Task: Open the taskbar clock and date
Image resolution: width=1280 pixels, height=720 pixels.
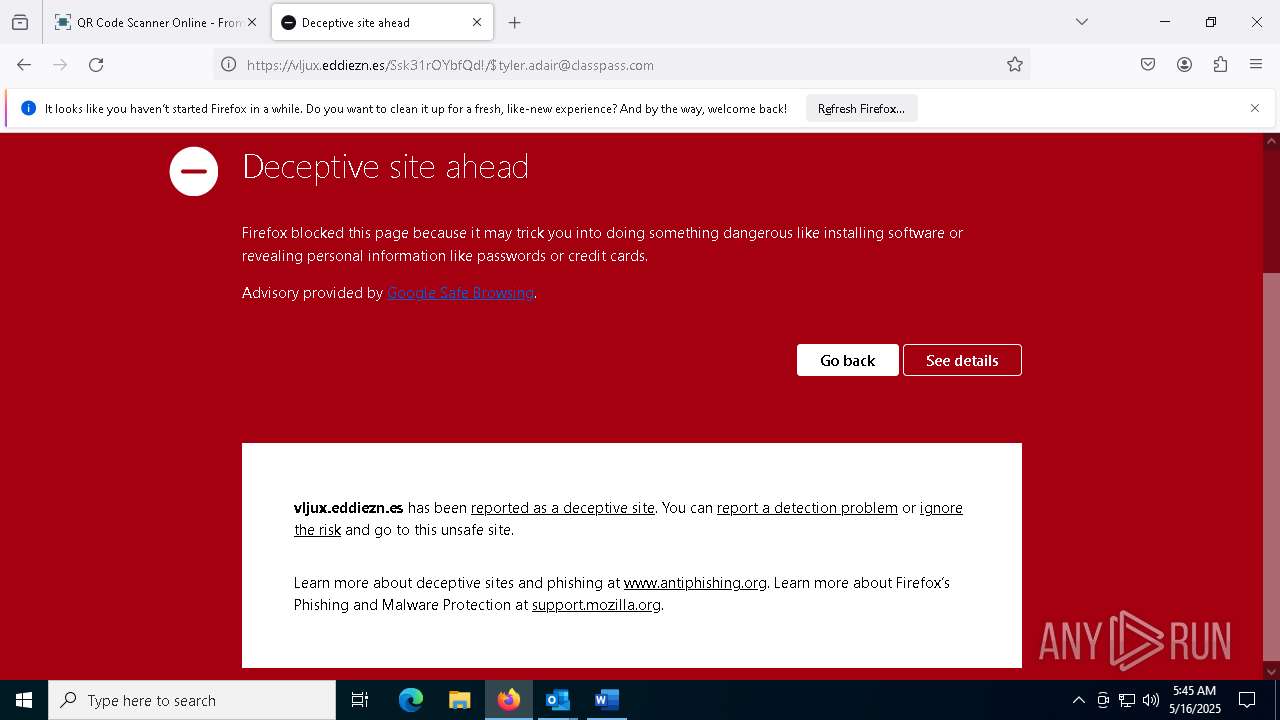Action: 1195,700
